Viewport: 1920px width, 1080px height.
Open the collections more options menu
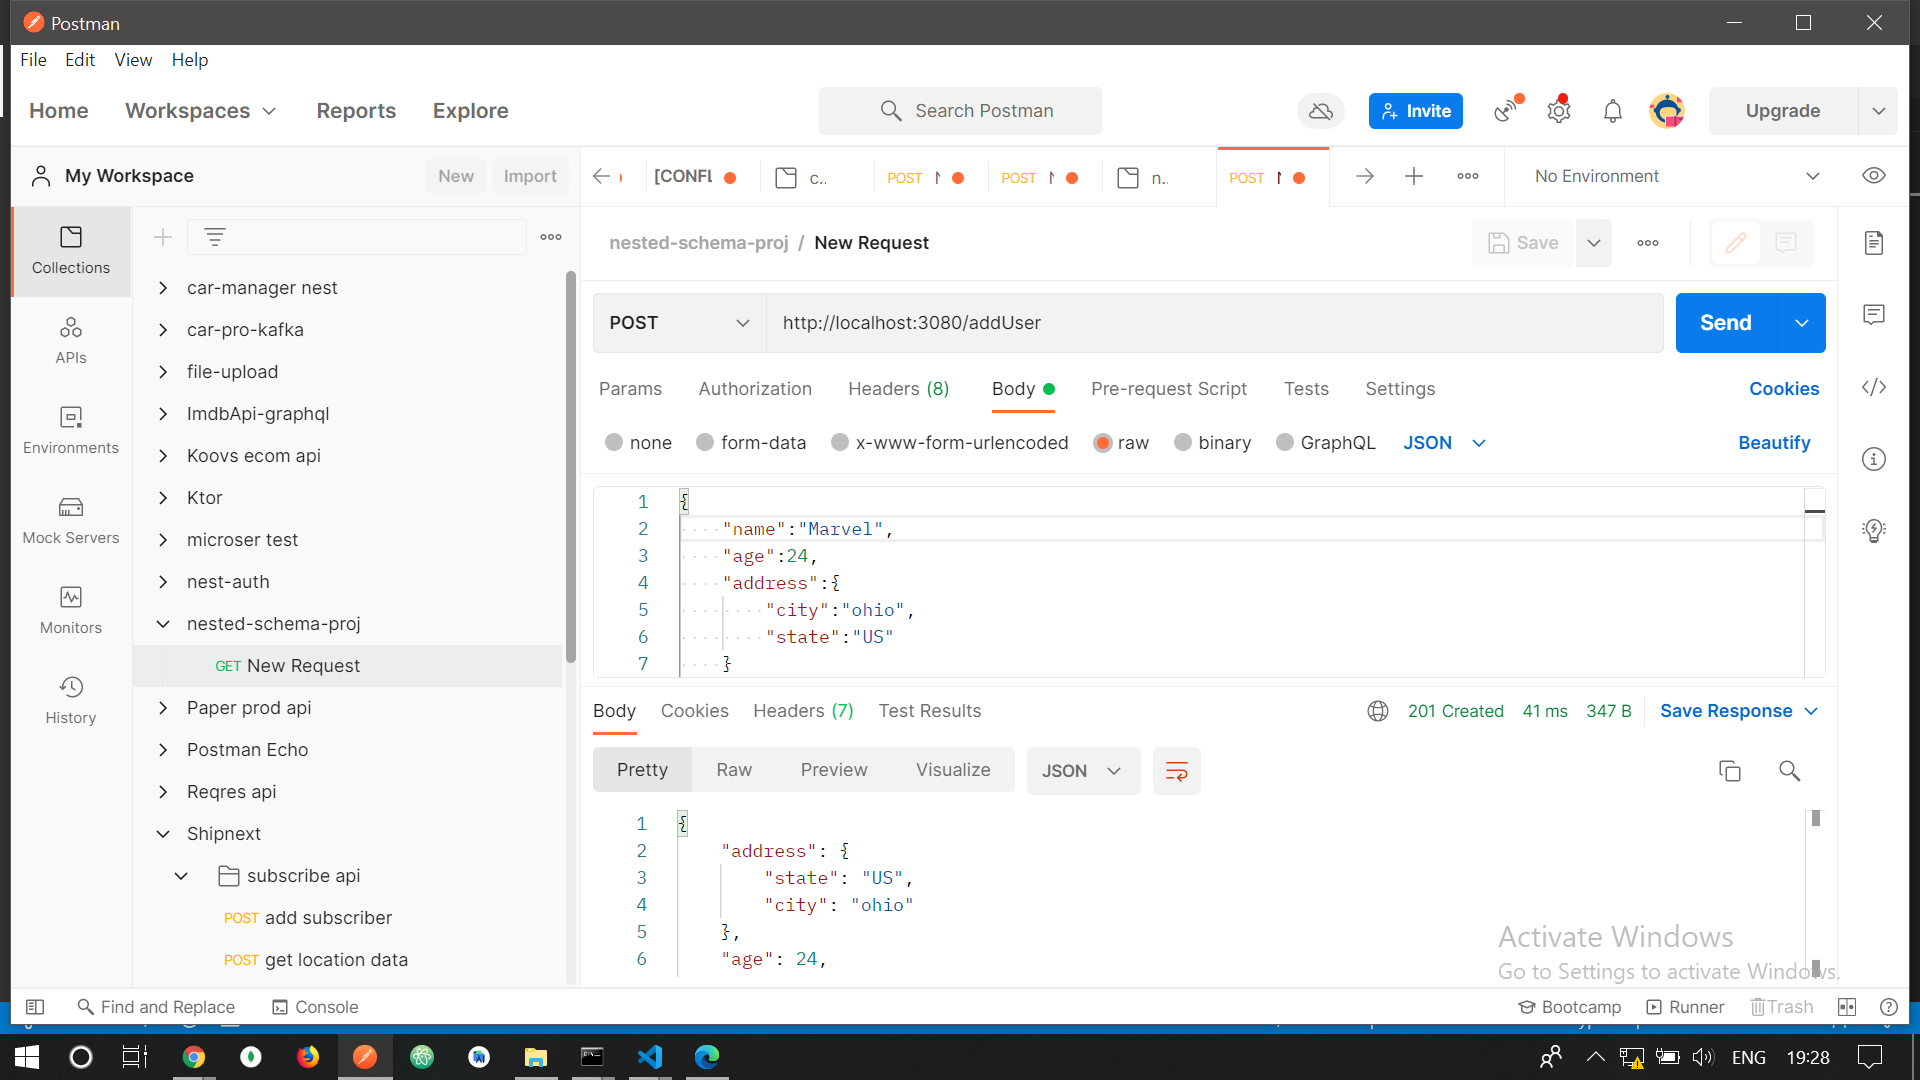tap(551, 237)
